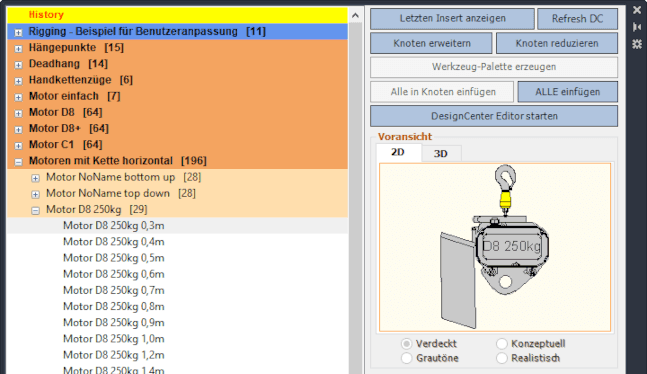
Task: Expand the Hängepunkte tree node
Action: (x=18, y=48)
